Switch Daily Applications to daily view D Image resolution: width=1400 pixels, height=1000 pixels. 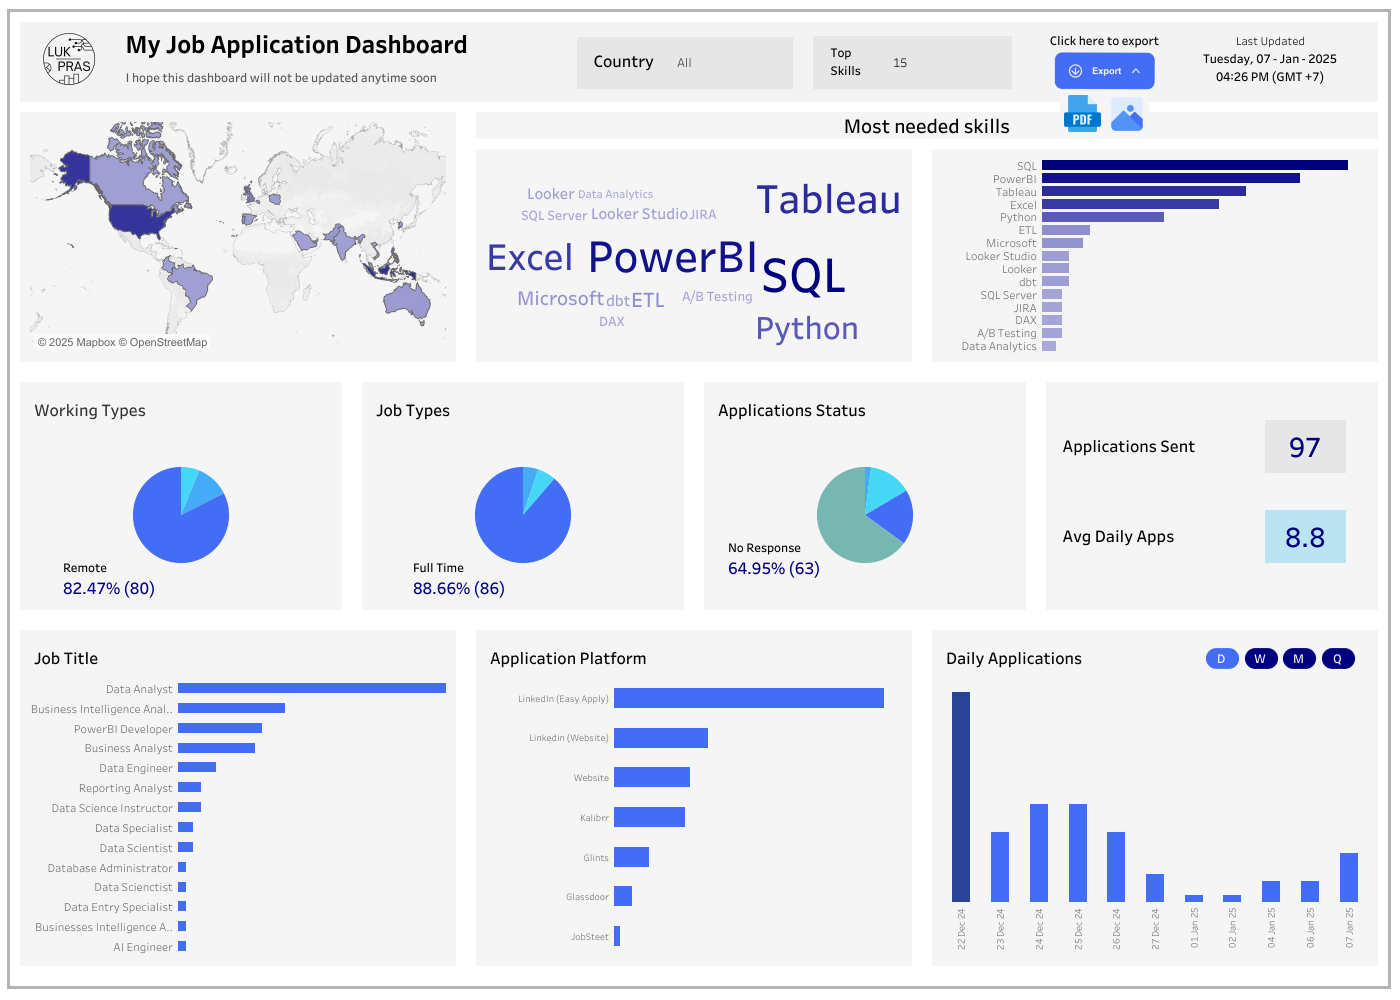point(1221,659)
